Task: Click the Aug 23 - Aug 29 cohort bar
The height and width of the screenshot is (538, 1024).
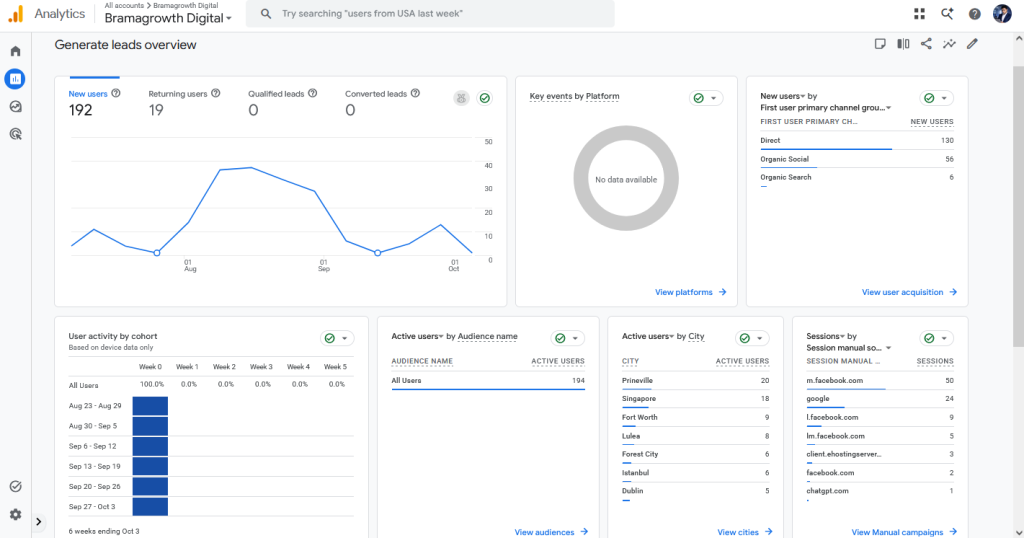Action: pos(150,405)
